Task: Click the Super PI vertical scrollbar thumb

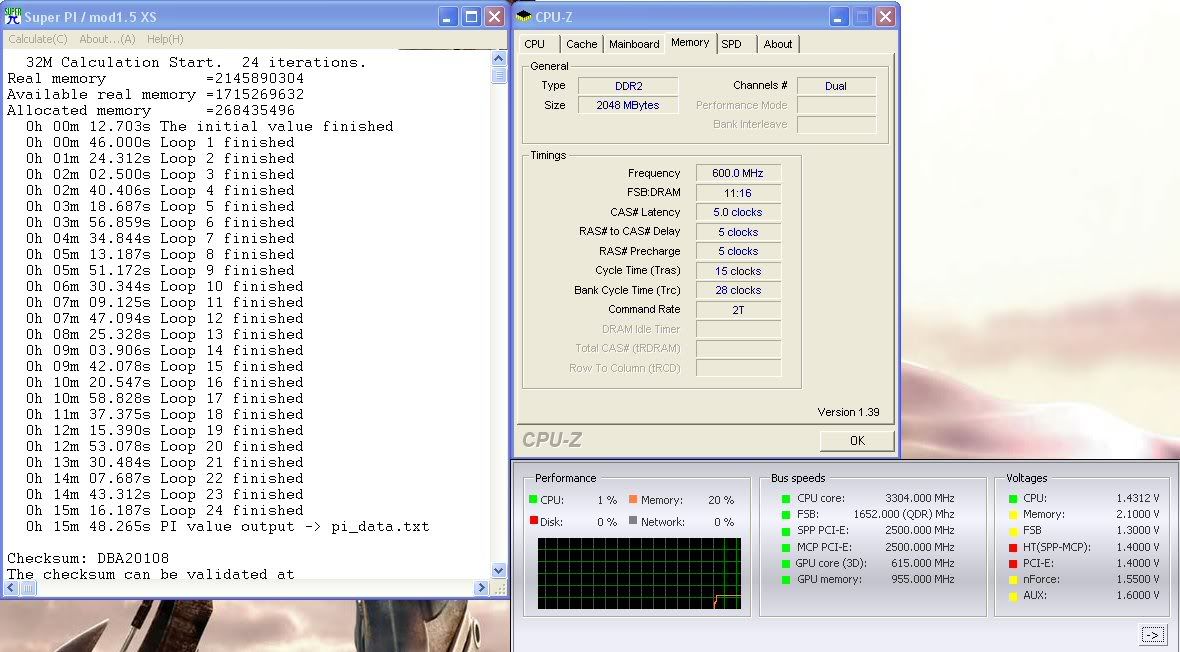Action: (498, 75)
